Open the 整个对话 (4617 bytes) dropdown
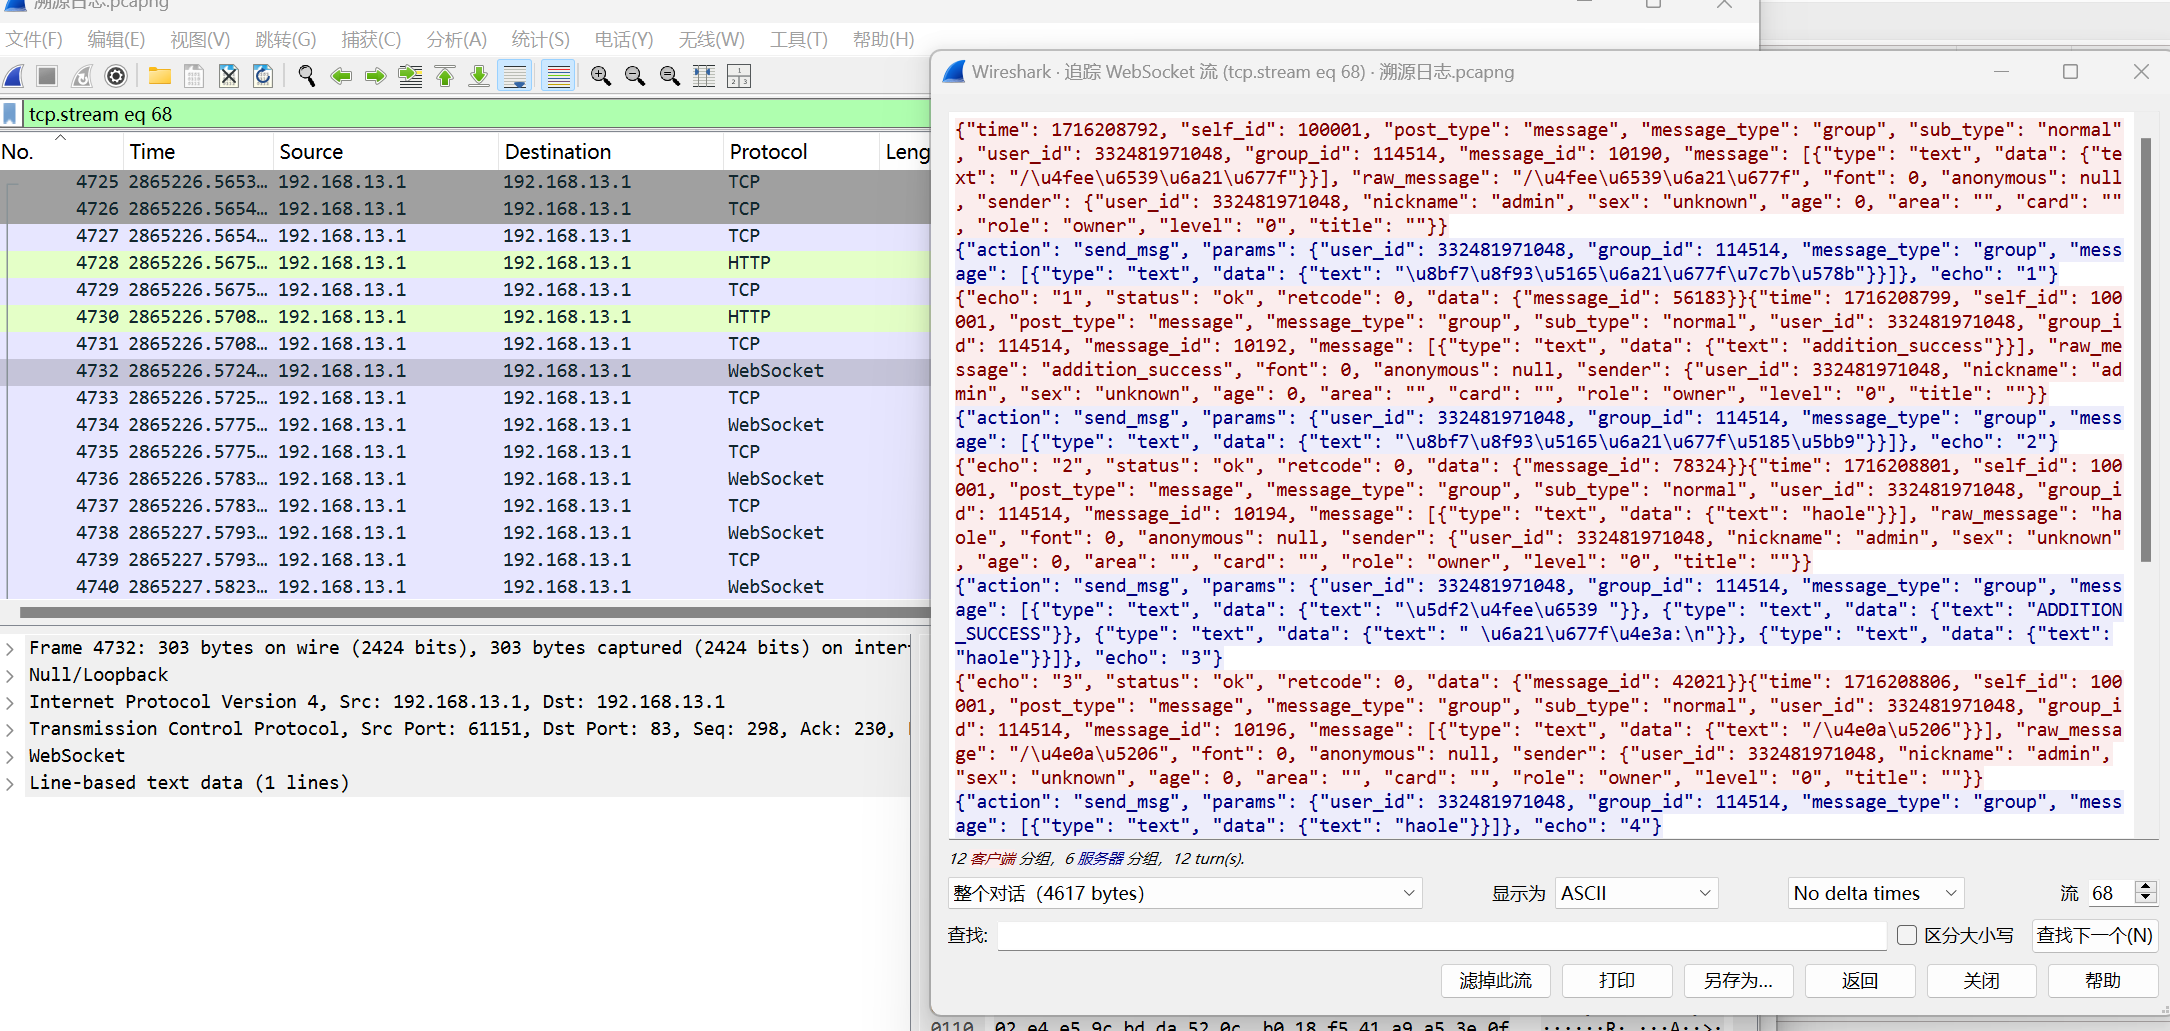Viewport: 2170px width, 1031px height. [x=1185, y=893]
